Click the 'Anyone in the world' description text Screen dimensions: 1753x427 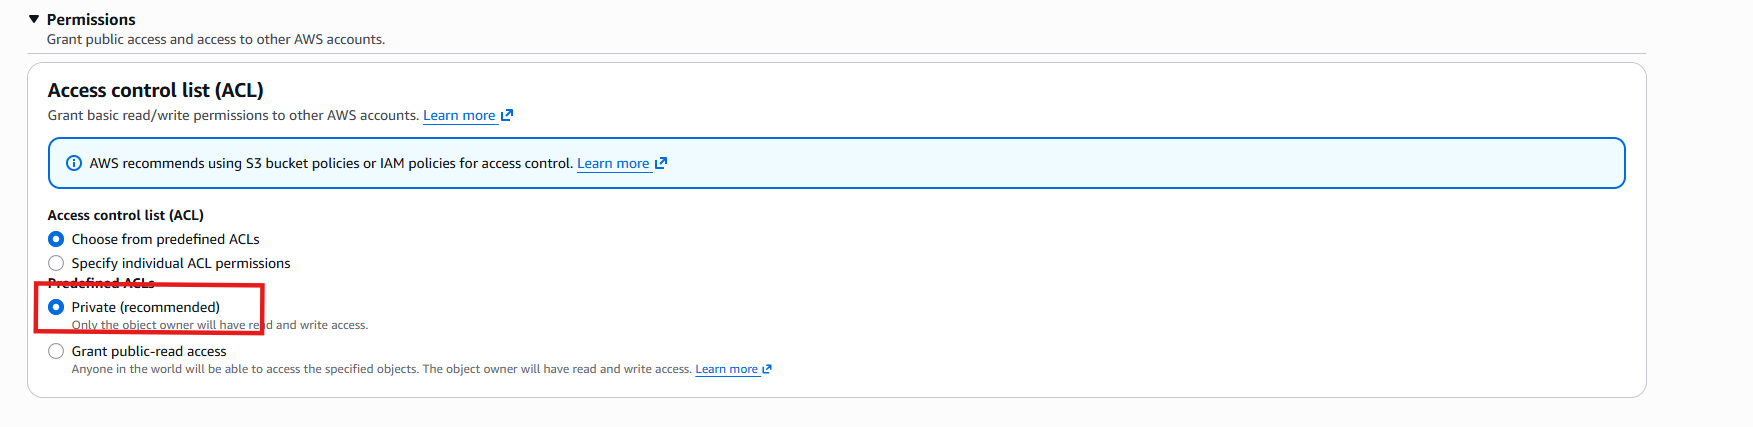(x=381, y=369)
